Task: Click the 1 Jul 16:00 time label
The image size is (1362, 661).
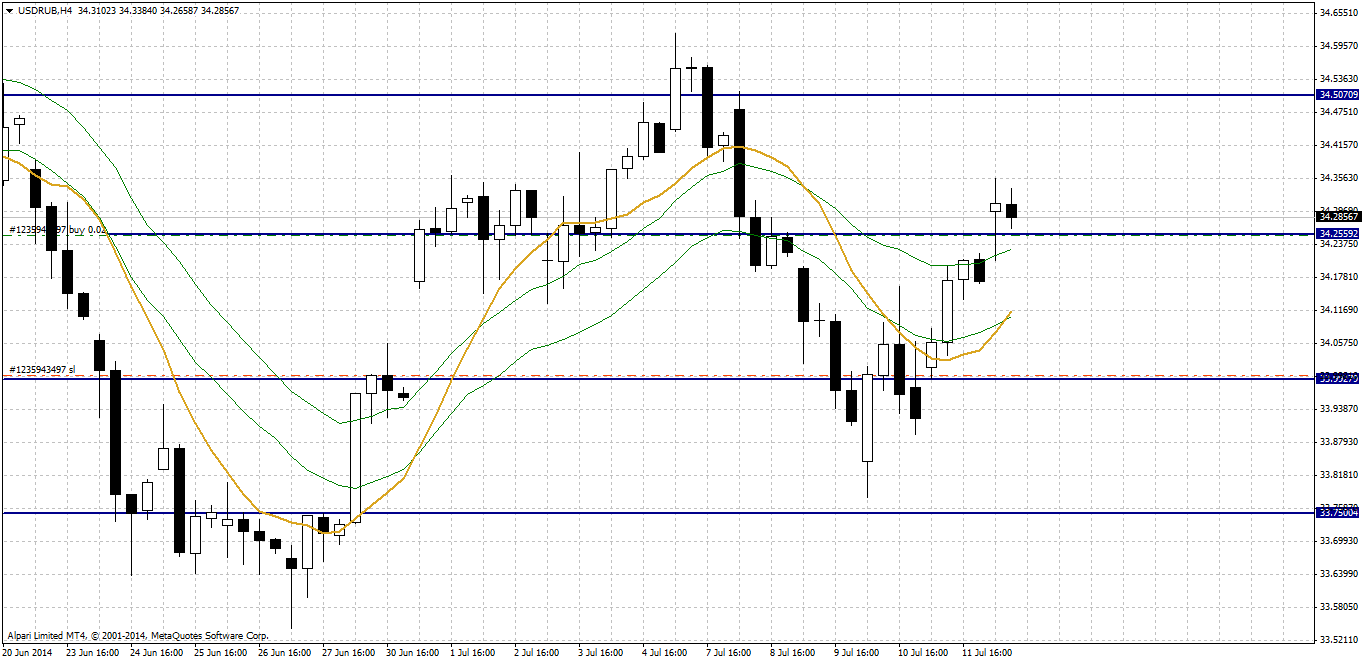Action: (x=474, y=653)
